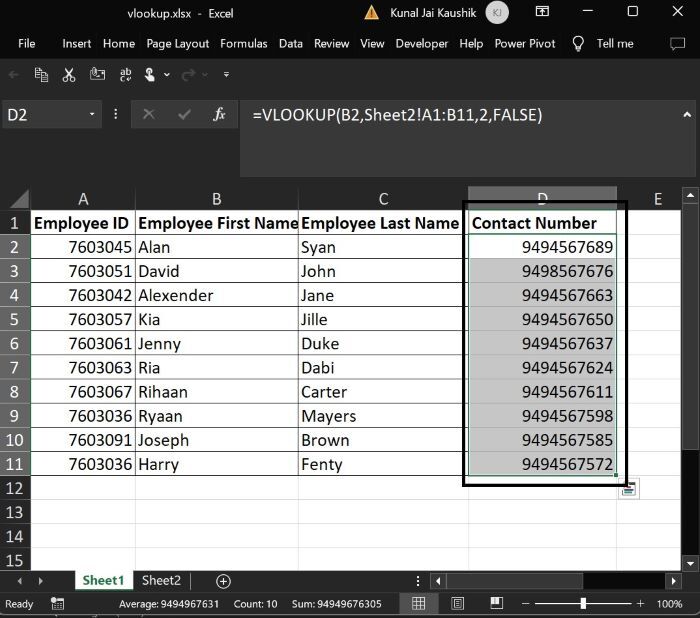The height and width of the screenshot is (618, 700).
Task: Click the Name Box showing D2
Action: click(45, 115)
